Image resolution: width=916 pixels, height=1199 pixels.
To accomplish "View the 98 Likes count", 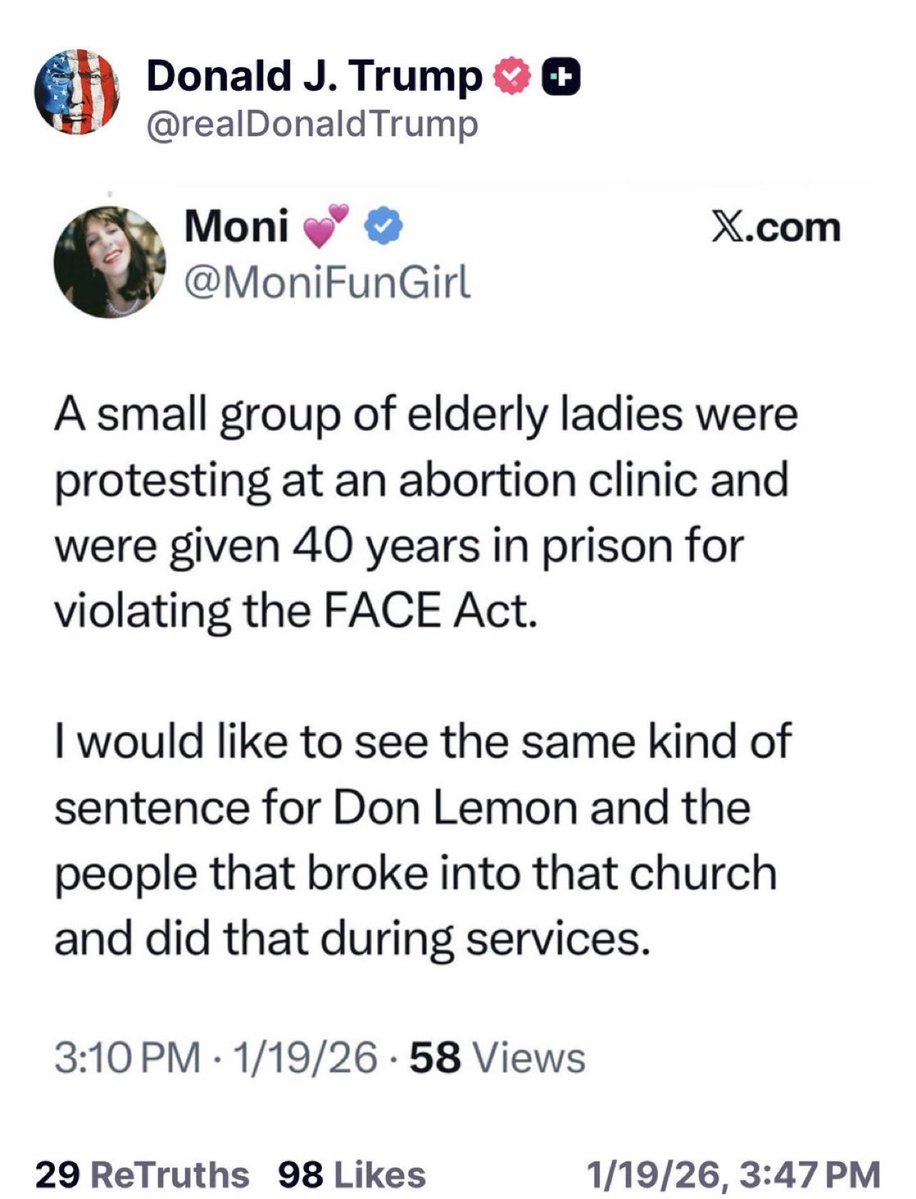I will (x=352, y=1173).
